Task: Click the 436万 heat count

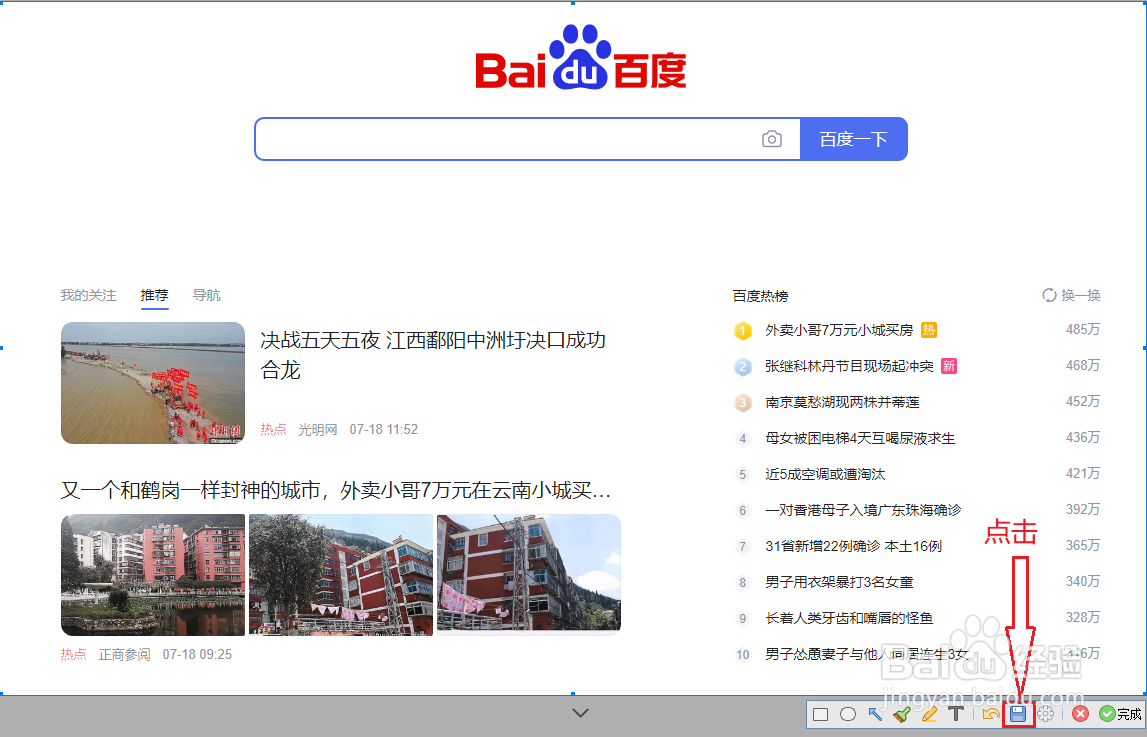Action: [x=1083, y=437]
